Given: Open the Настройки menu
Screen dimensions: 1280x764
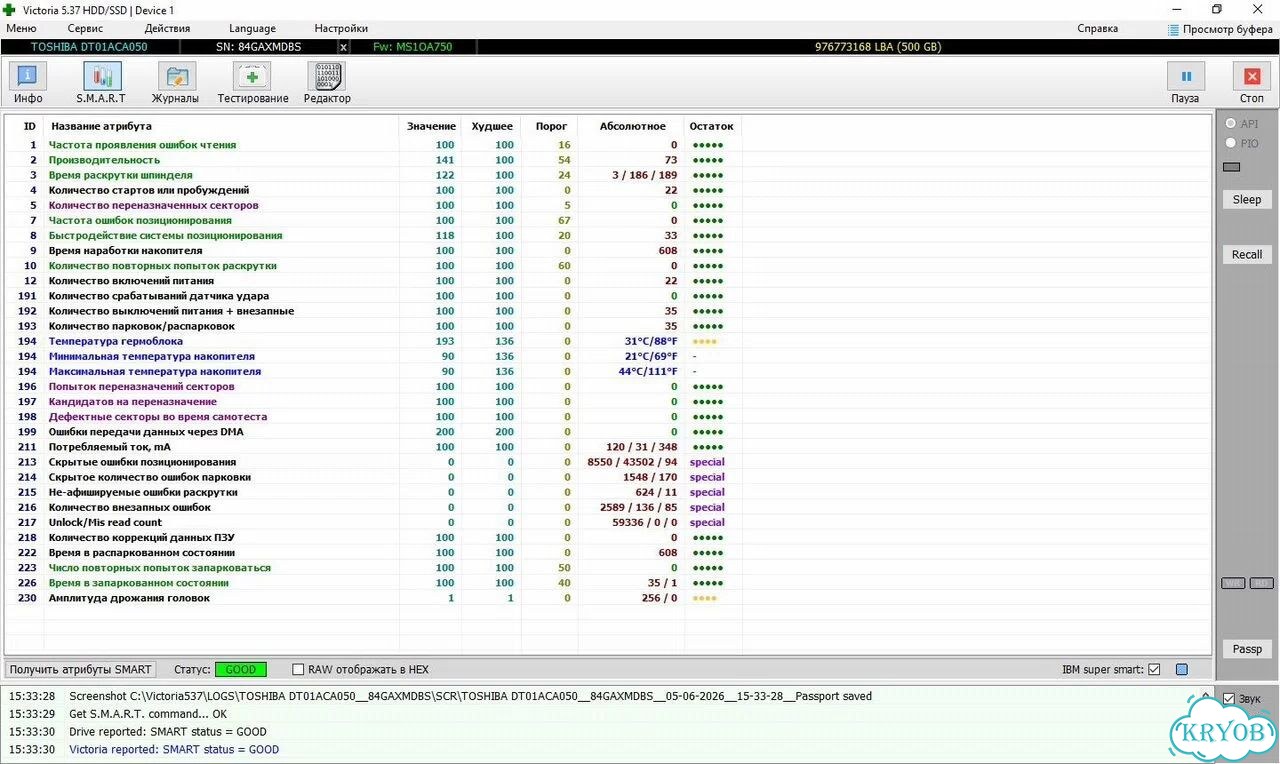Looking at the screenshot, I should [341, 29].
